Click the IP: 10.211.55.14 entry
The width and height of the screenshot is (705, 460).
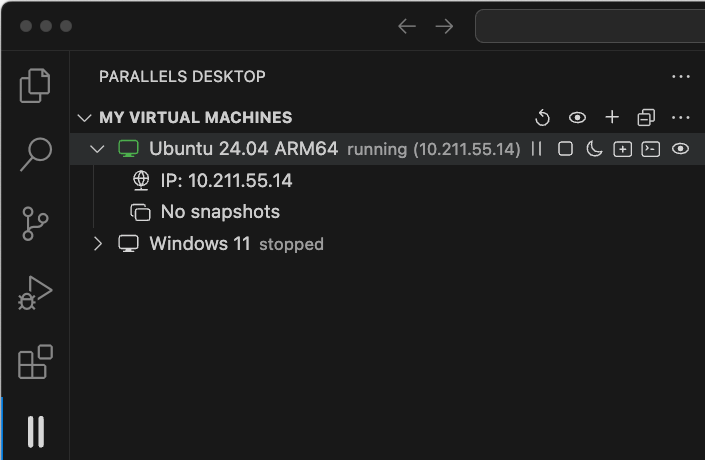pyautogui.click(x=226, y=181)
